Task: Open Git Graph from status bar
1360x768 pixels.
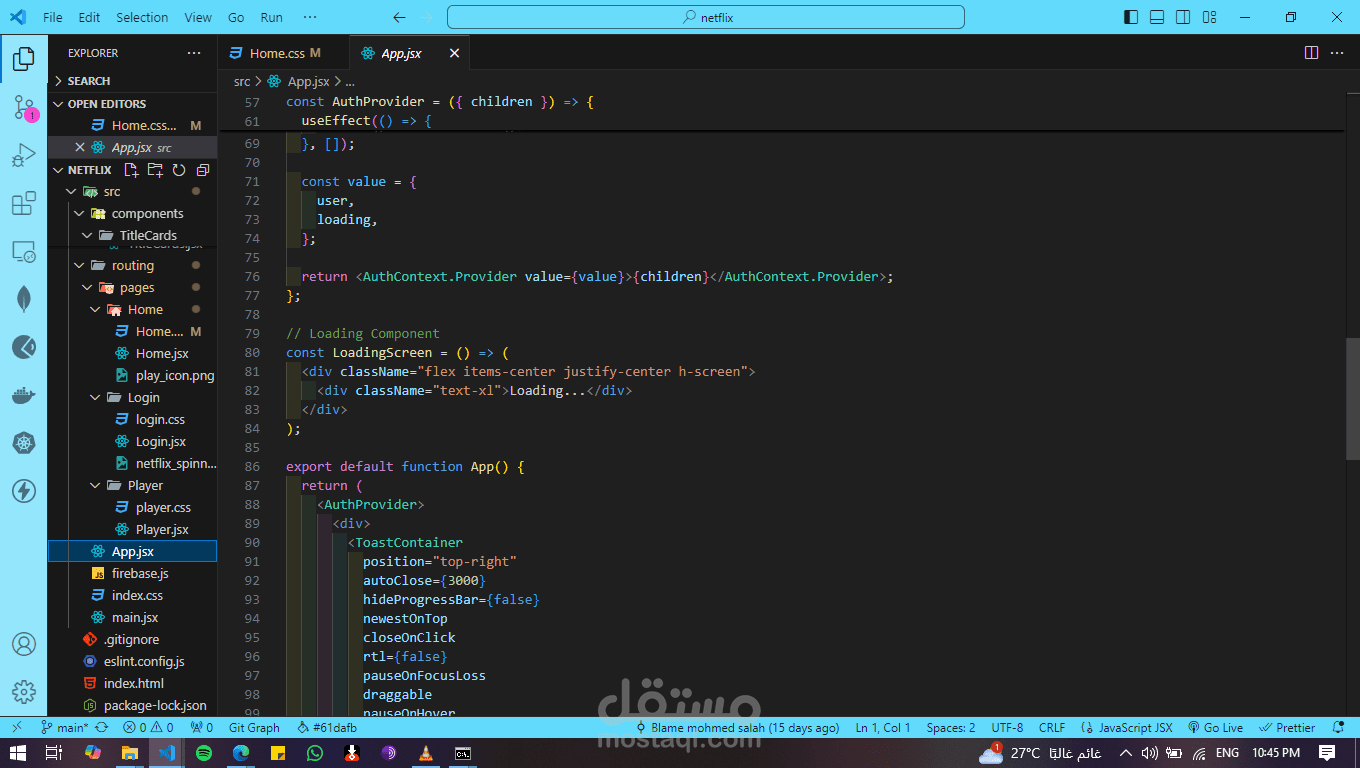Action: pos(254,728)
